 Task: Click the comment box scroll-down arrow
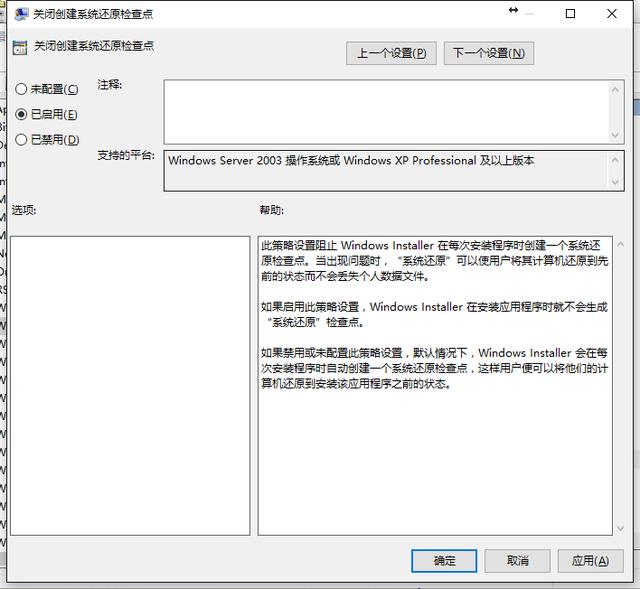[x=615, y=135]
